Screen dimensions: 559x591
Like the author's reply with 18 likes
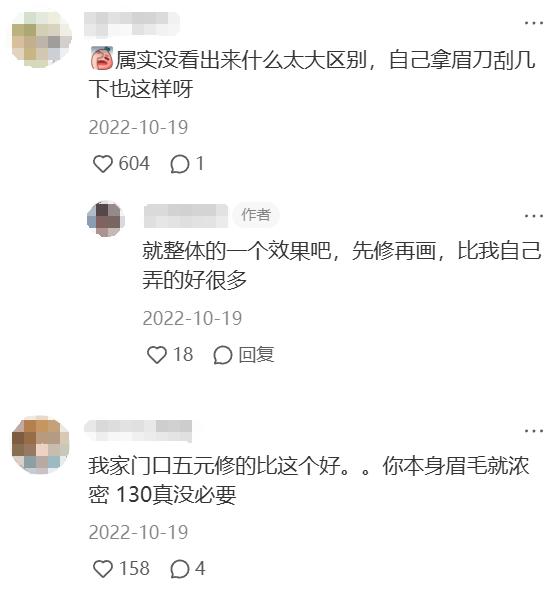[156, 355]
